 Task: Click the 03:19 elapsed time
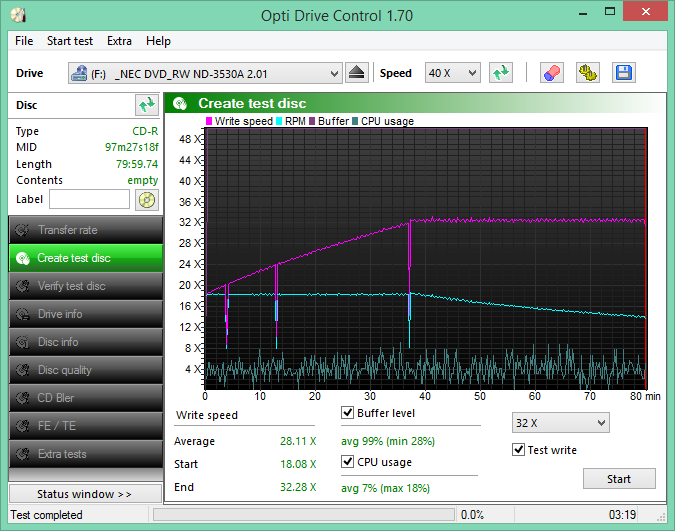pos(622,515)
